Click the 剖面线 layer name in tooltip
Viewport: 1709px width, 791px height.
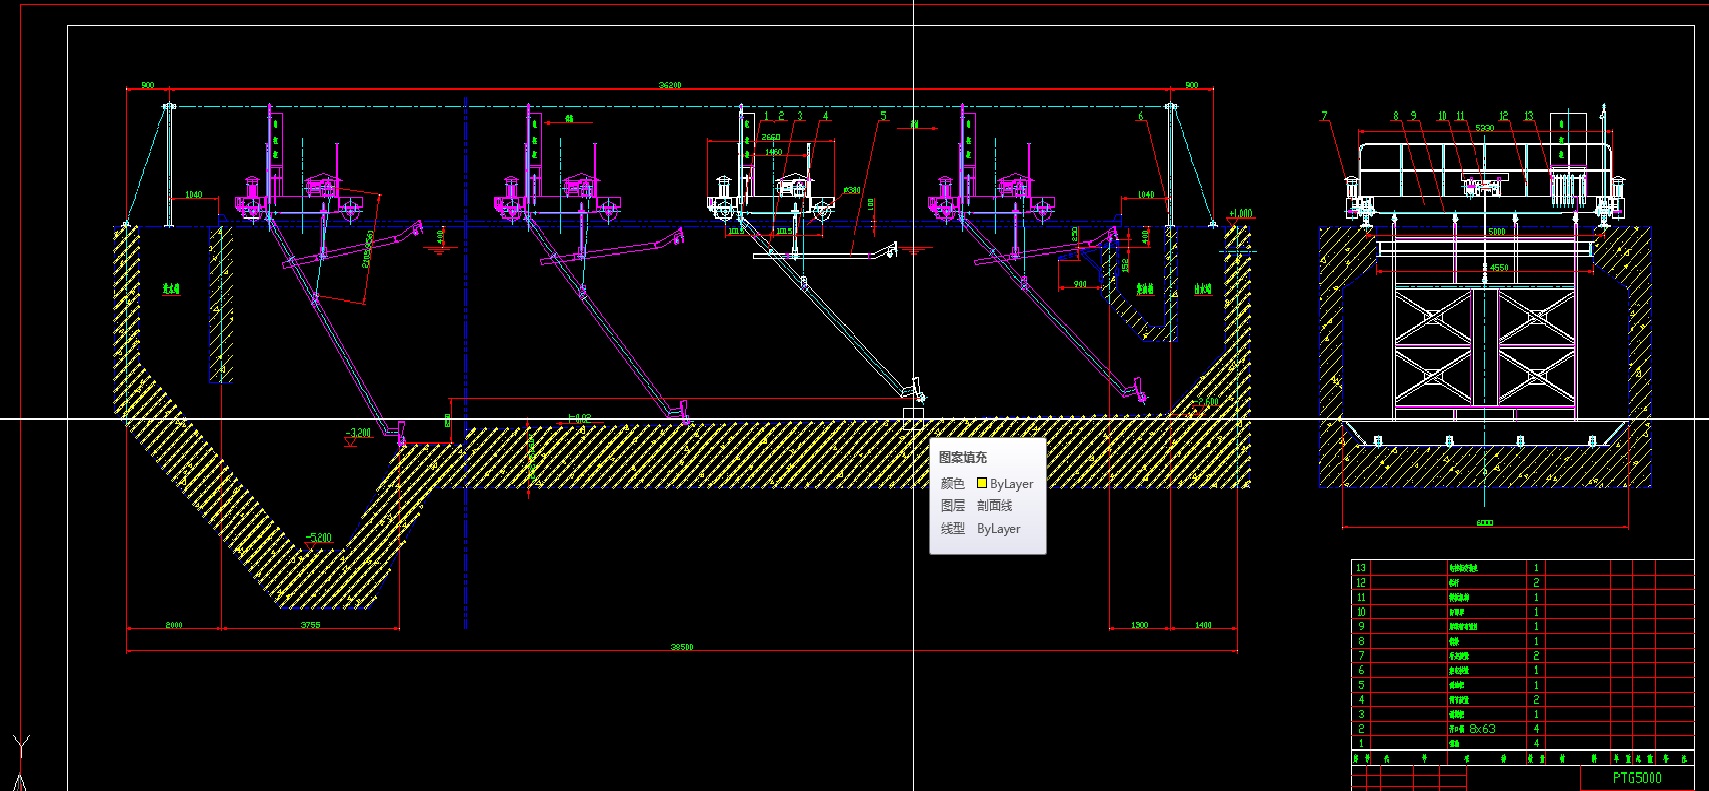point(995,506)
